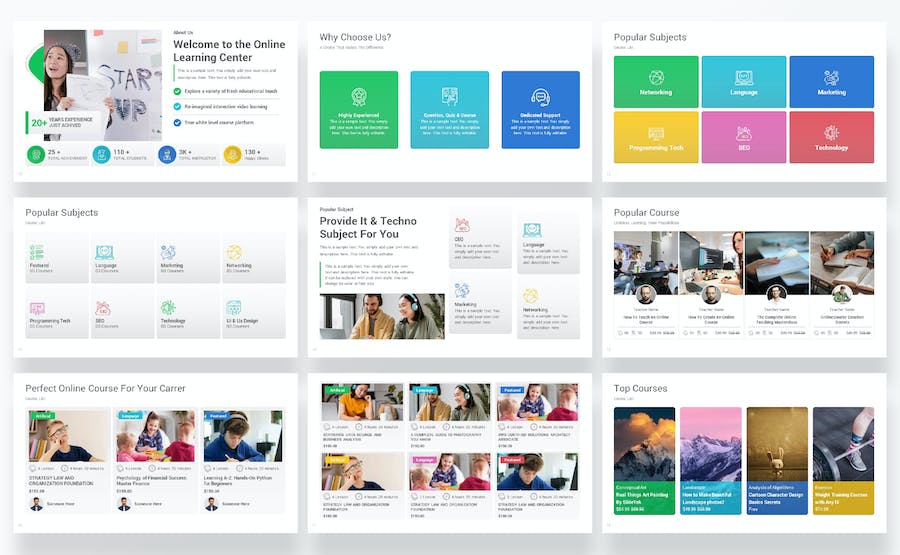Click the teacher avatar on Complete Online Teaching Masterclass
The width and height of the screenshot is (900, 555).
777,294
